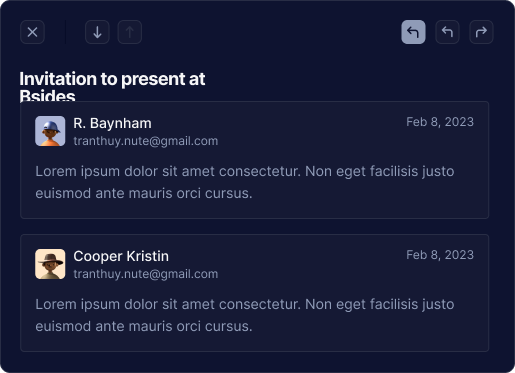Click the subject title Invitation to present at Bsides

(x=112, y=86)
